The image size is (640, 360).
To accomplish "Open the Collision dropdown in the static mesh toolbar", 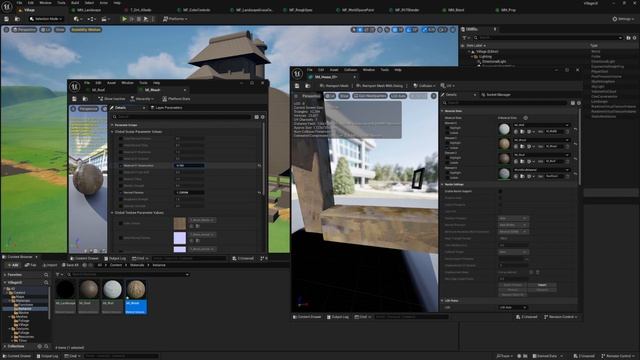I will coord(424,86).
